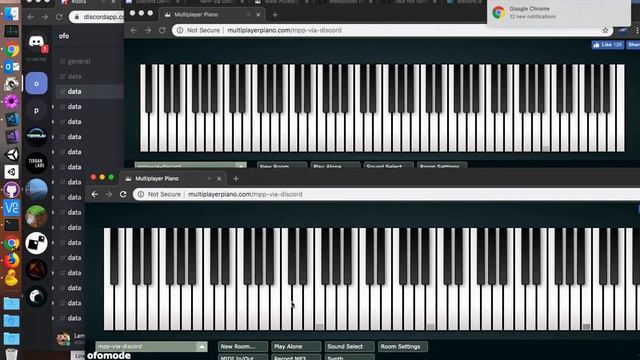The width and height of the screenshot is (640, 360).
Task: Open Terminal from the dock
Action: (11, 225)
